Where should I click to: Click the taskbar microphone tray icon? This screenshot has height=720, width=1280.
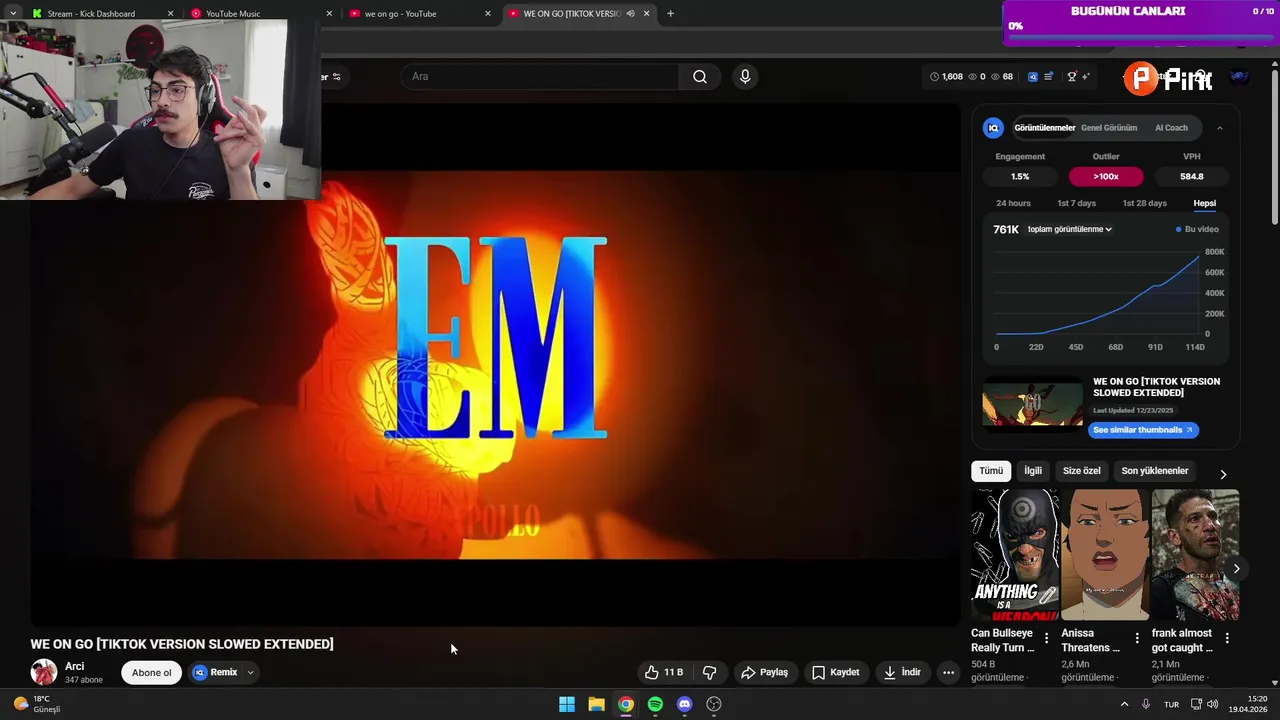(1146, 704)
